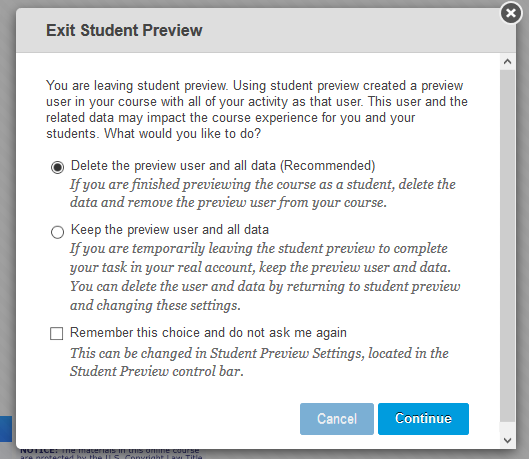This screenshot has width=529, height=459.
Task: Close the Exit Student Preview dialog
Action: coord(511,13)
